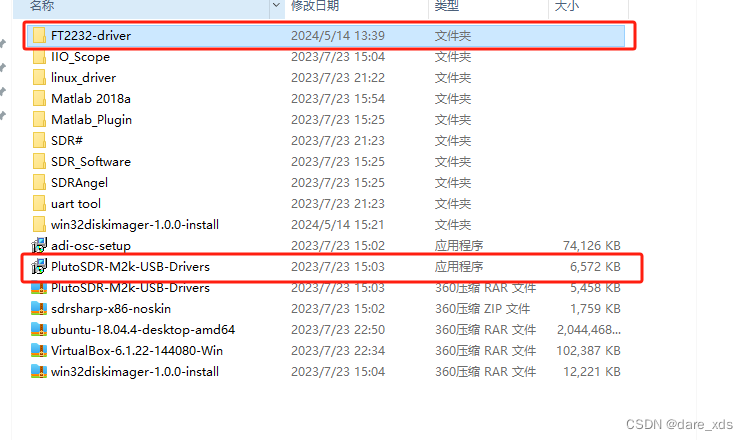Click the win32diskimager-1.0.0-install folder icon

click(x=39, y=225)
